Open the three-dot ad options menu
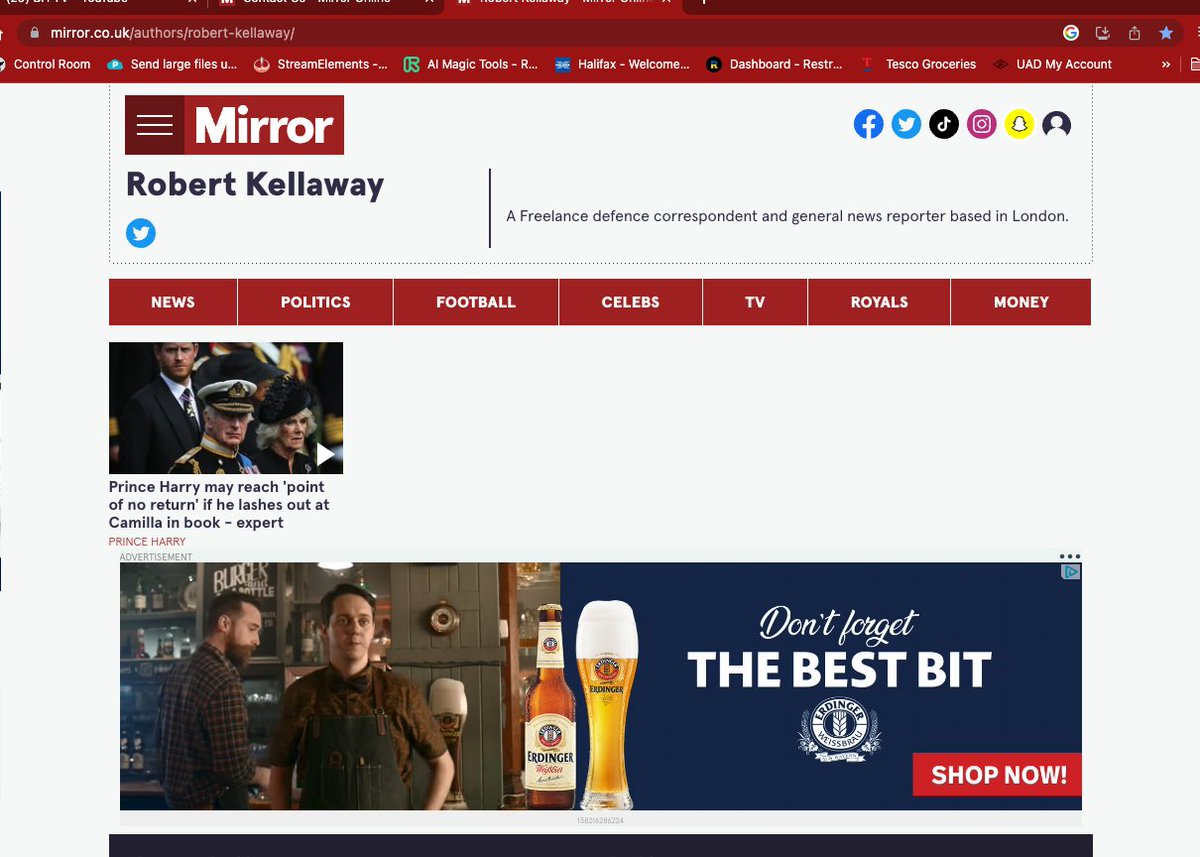This screenshot has width=1200, height=857. coord(1070,557)
